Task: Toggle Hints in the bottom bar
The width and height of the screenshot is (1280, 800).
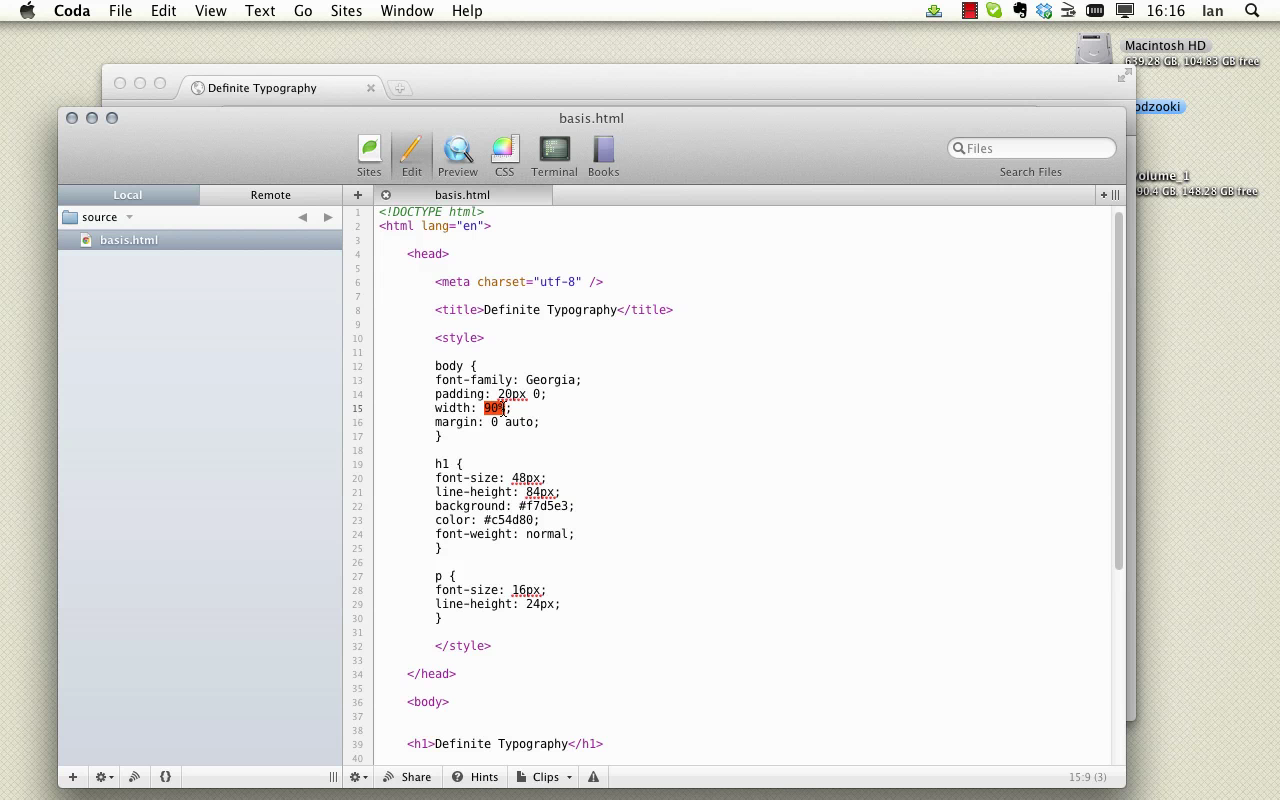Action: (475, 777)
